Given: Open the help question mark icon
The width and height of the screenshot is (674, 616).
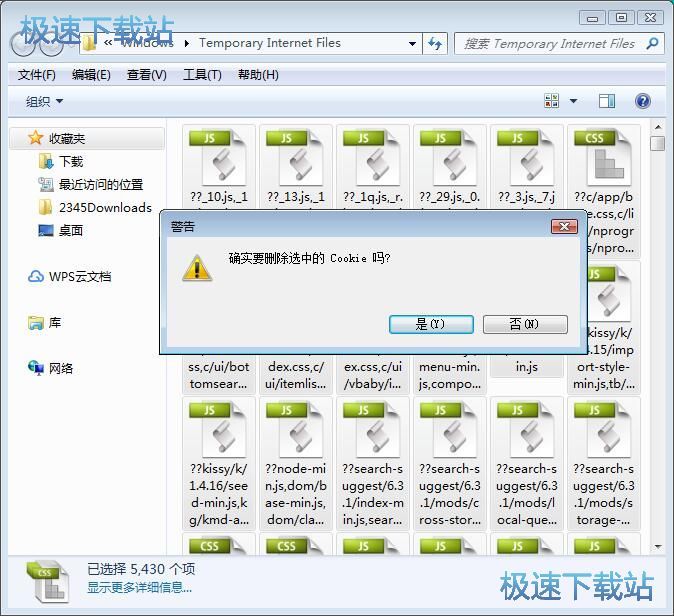Looking at the screenshot, I should tap(643, 101).
